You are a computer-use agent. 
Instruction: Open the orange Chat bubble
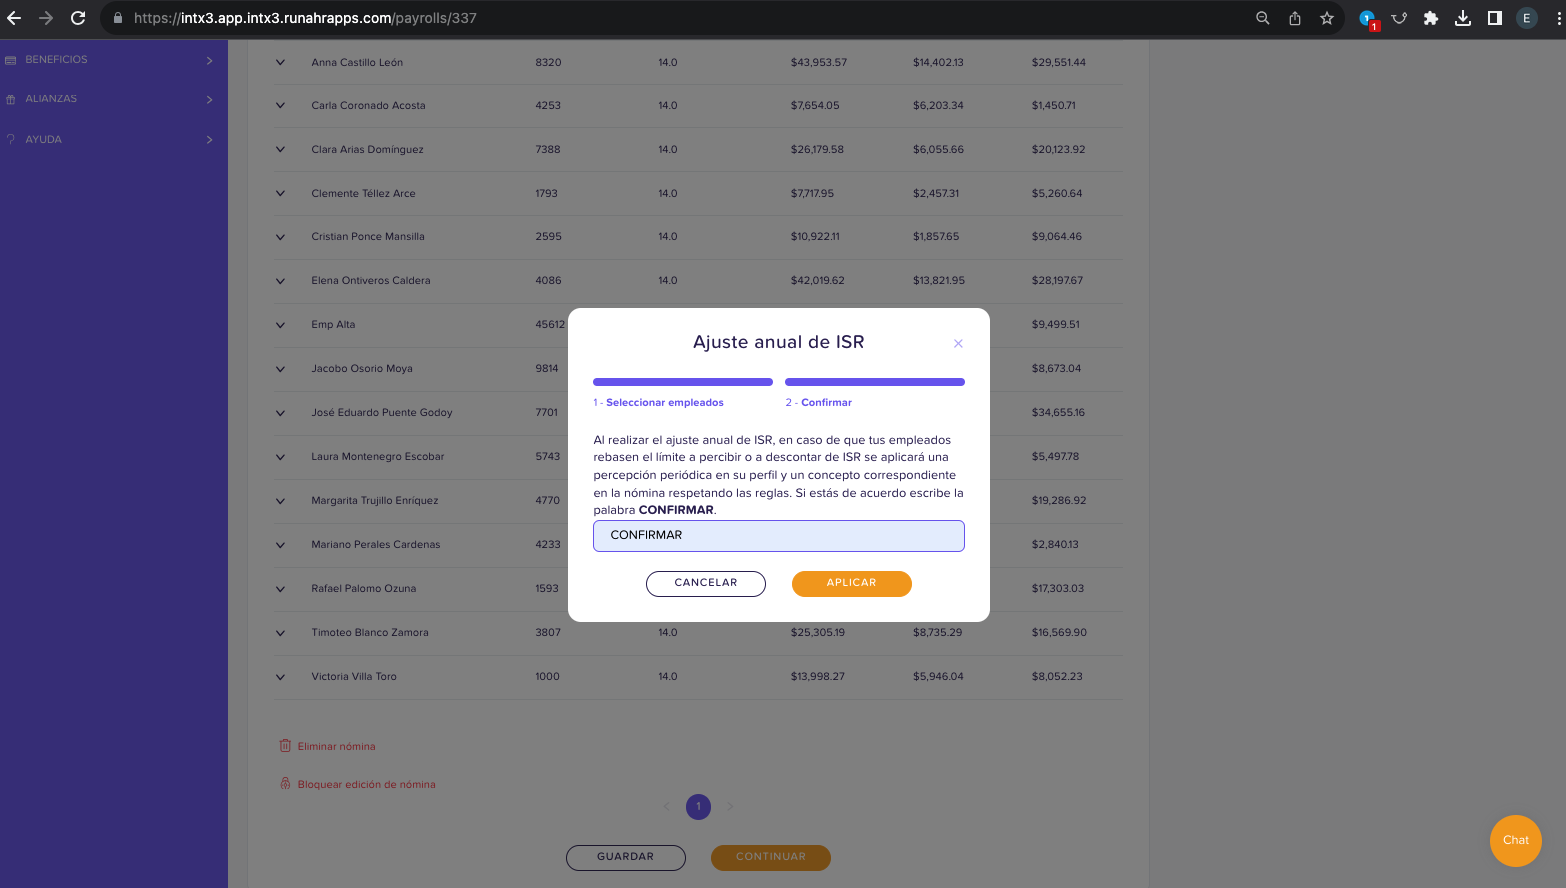1515,840
